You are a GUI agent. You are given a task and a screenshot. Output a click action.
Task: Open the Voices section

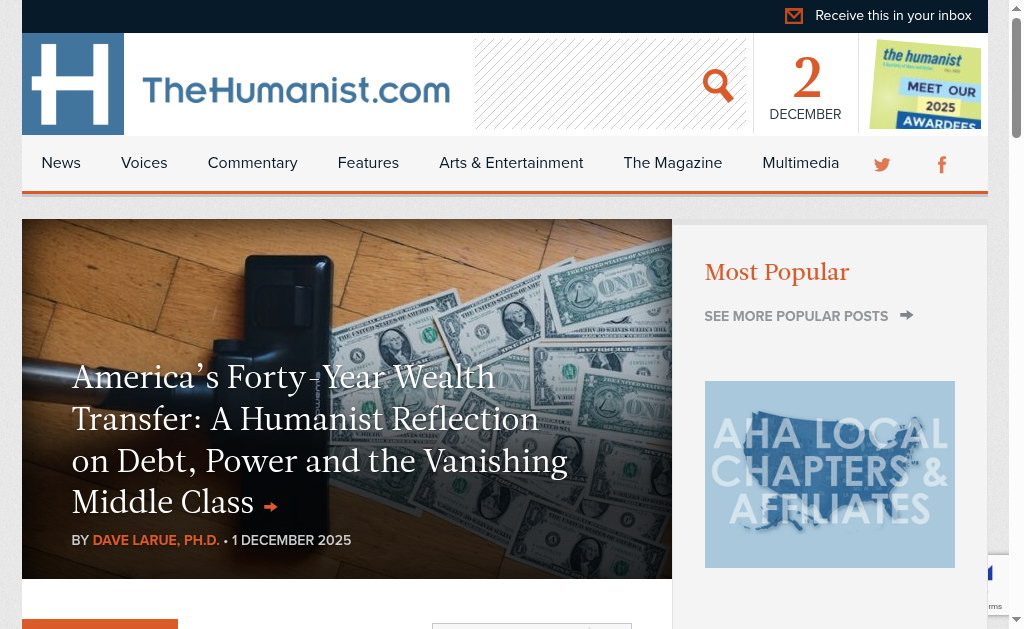tap(144, 163)
